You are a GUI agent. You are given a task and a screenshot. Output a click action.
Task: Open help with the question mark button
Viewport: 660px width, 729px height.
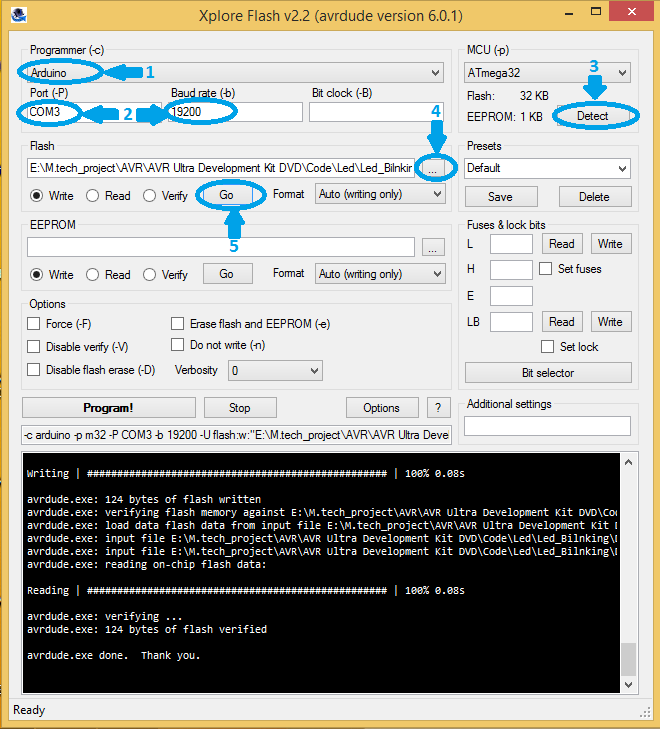click(438, 408)
